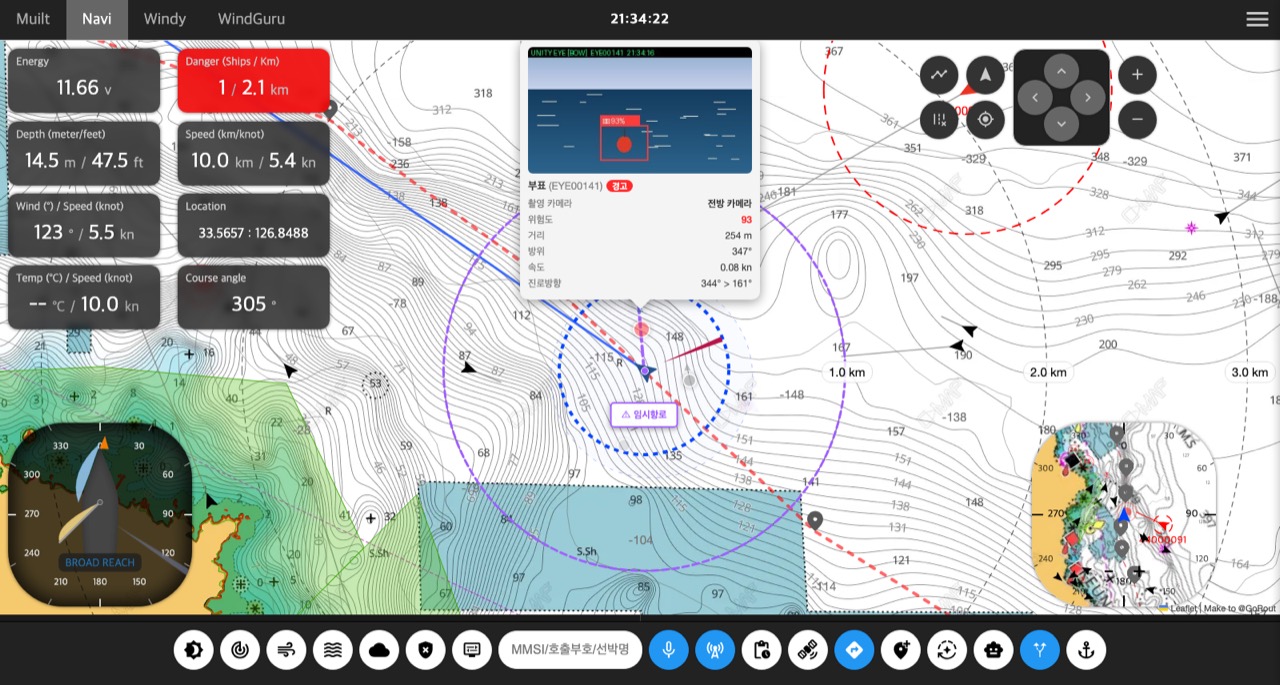
Task: Pan the map right
Action: tap(1087, 98)
